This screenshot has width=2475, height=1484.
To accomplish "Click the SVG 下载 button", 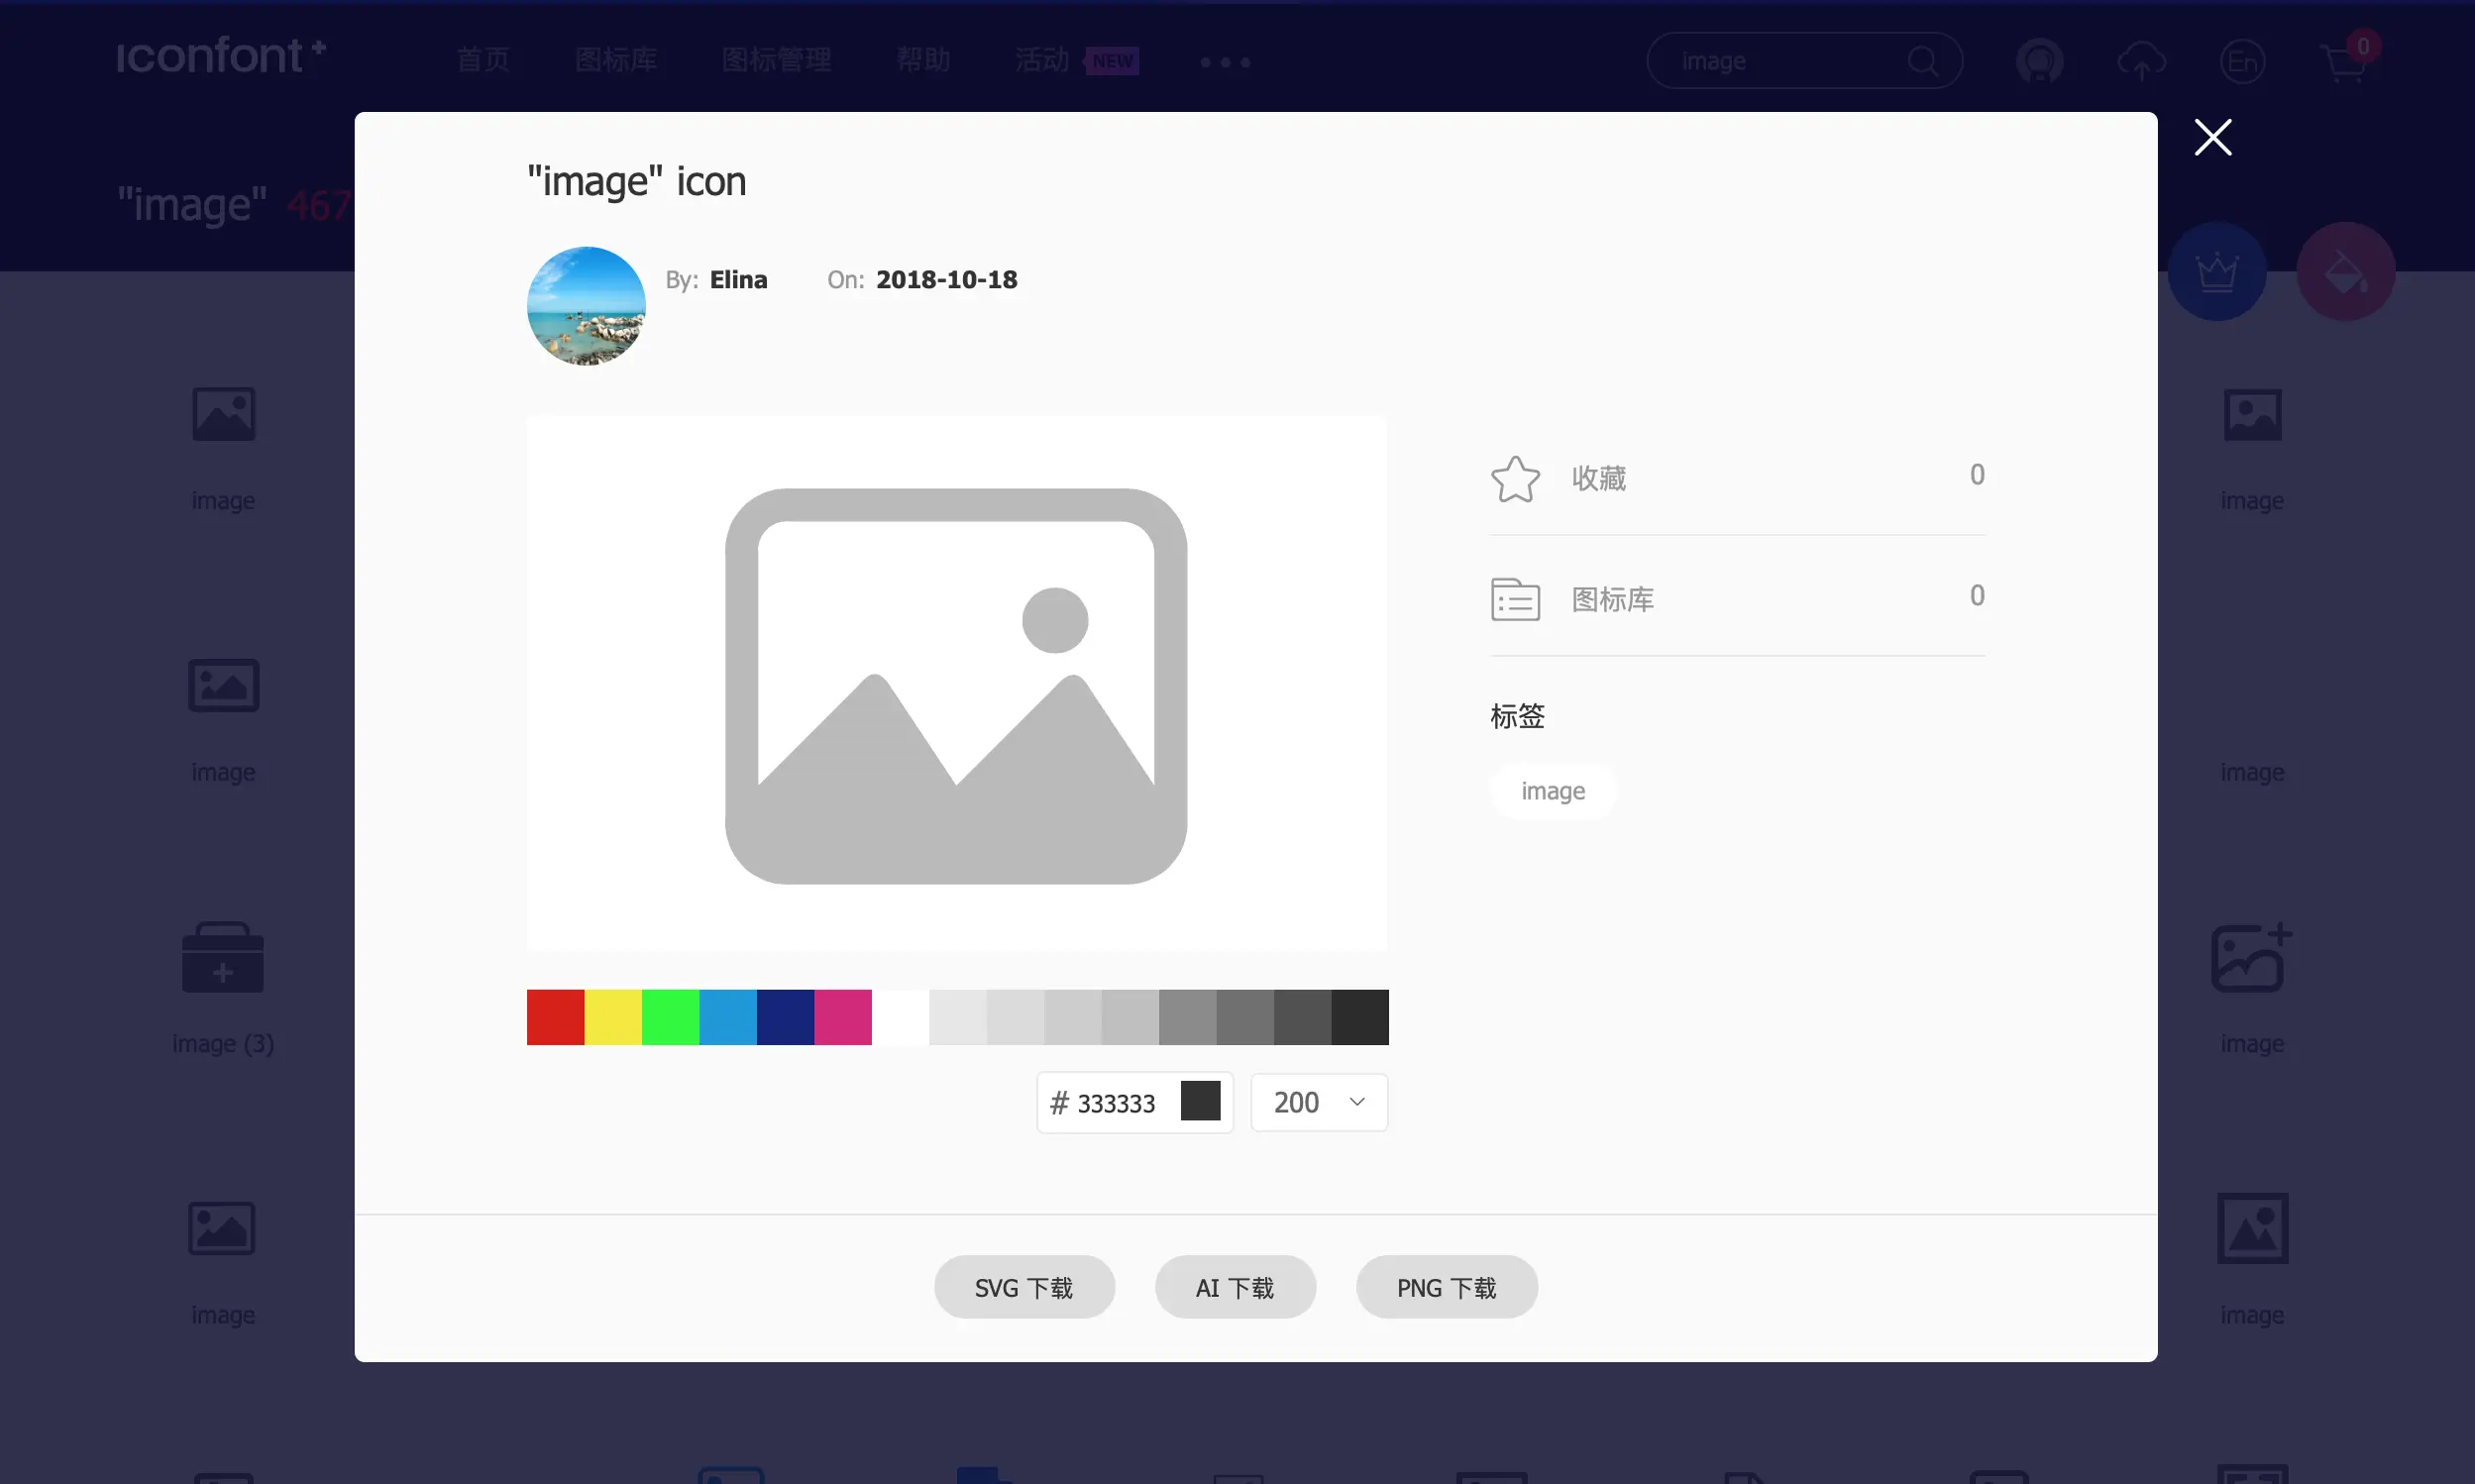I will (1024, 1287).
